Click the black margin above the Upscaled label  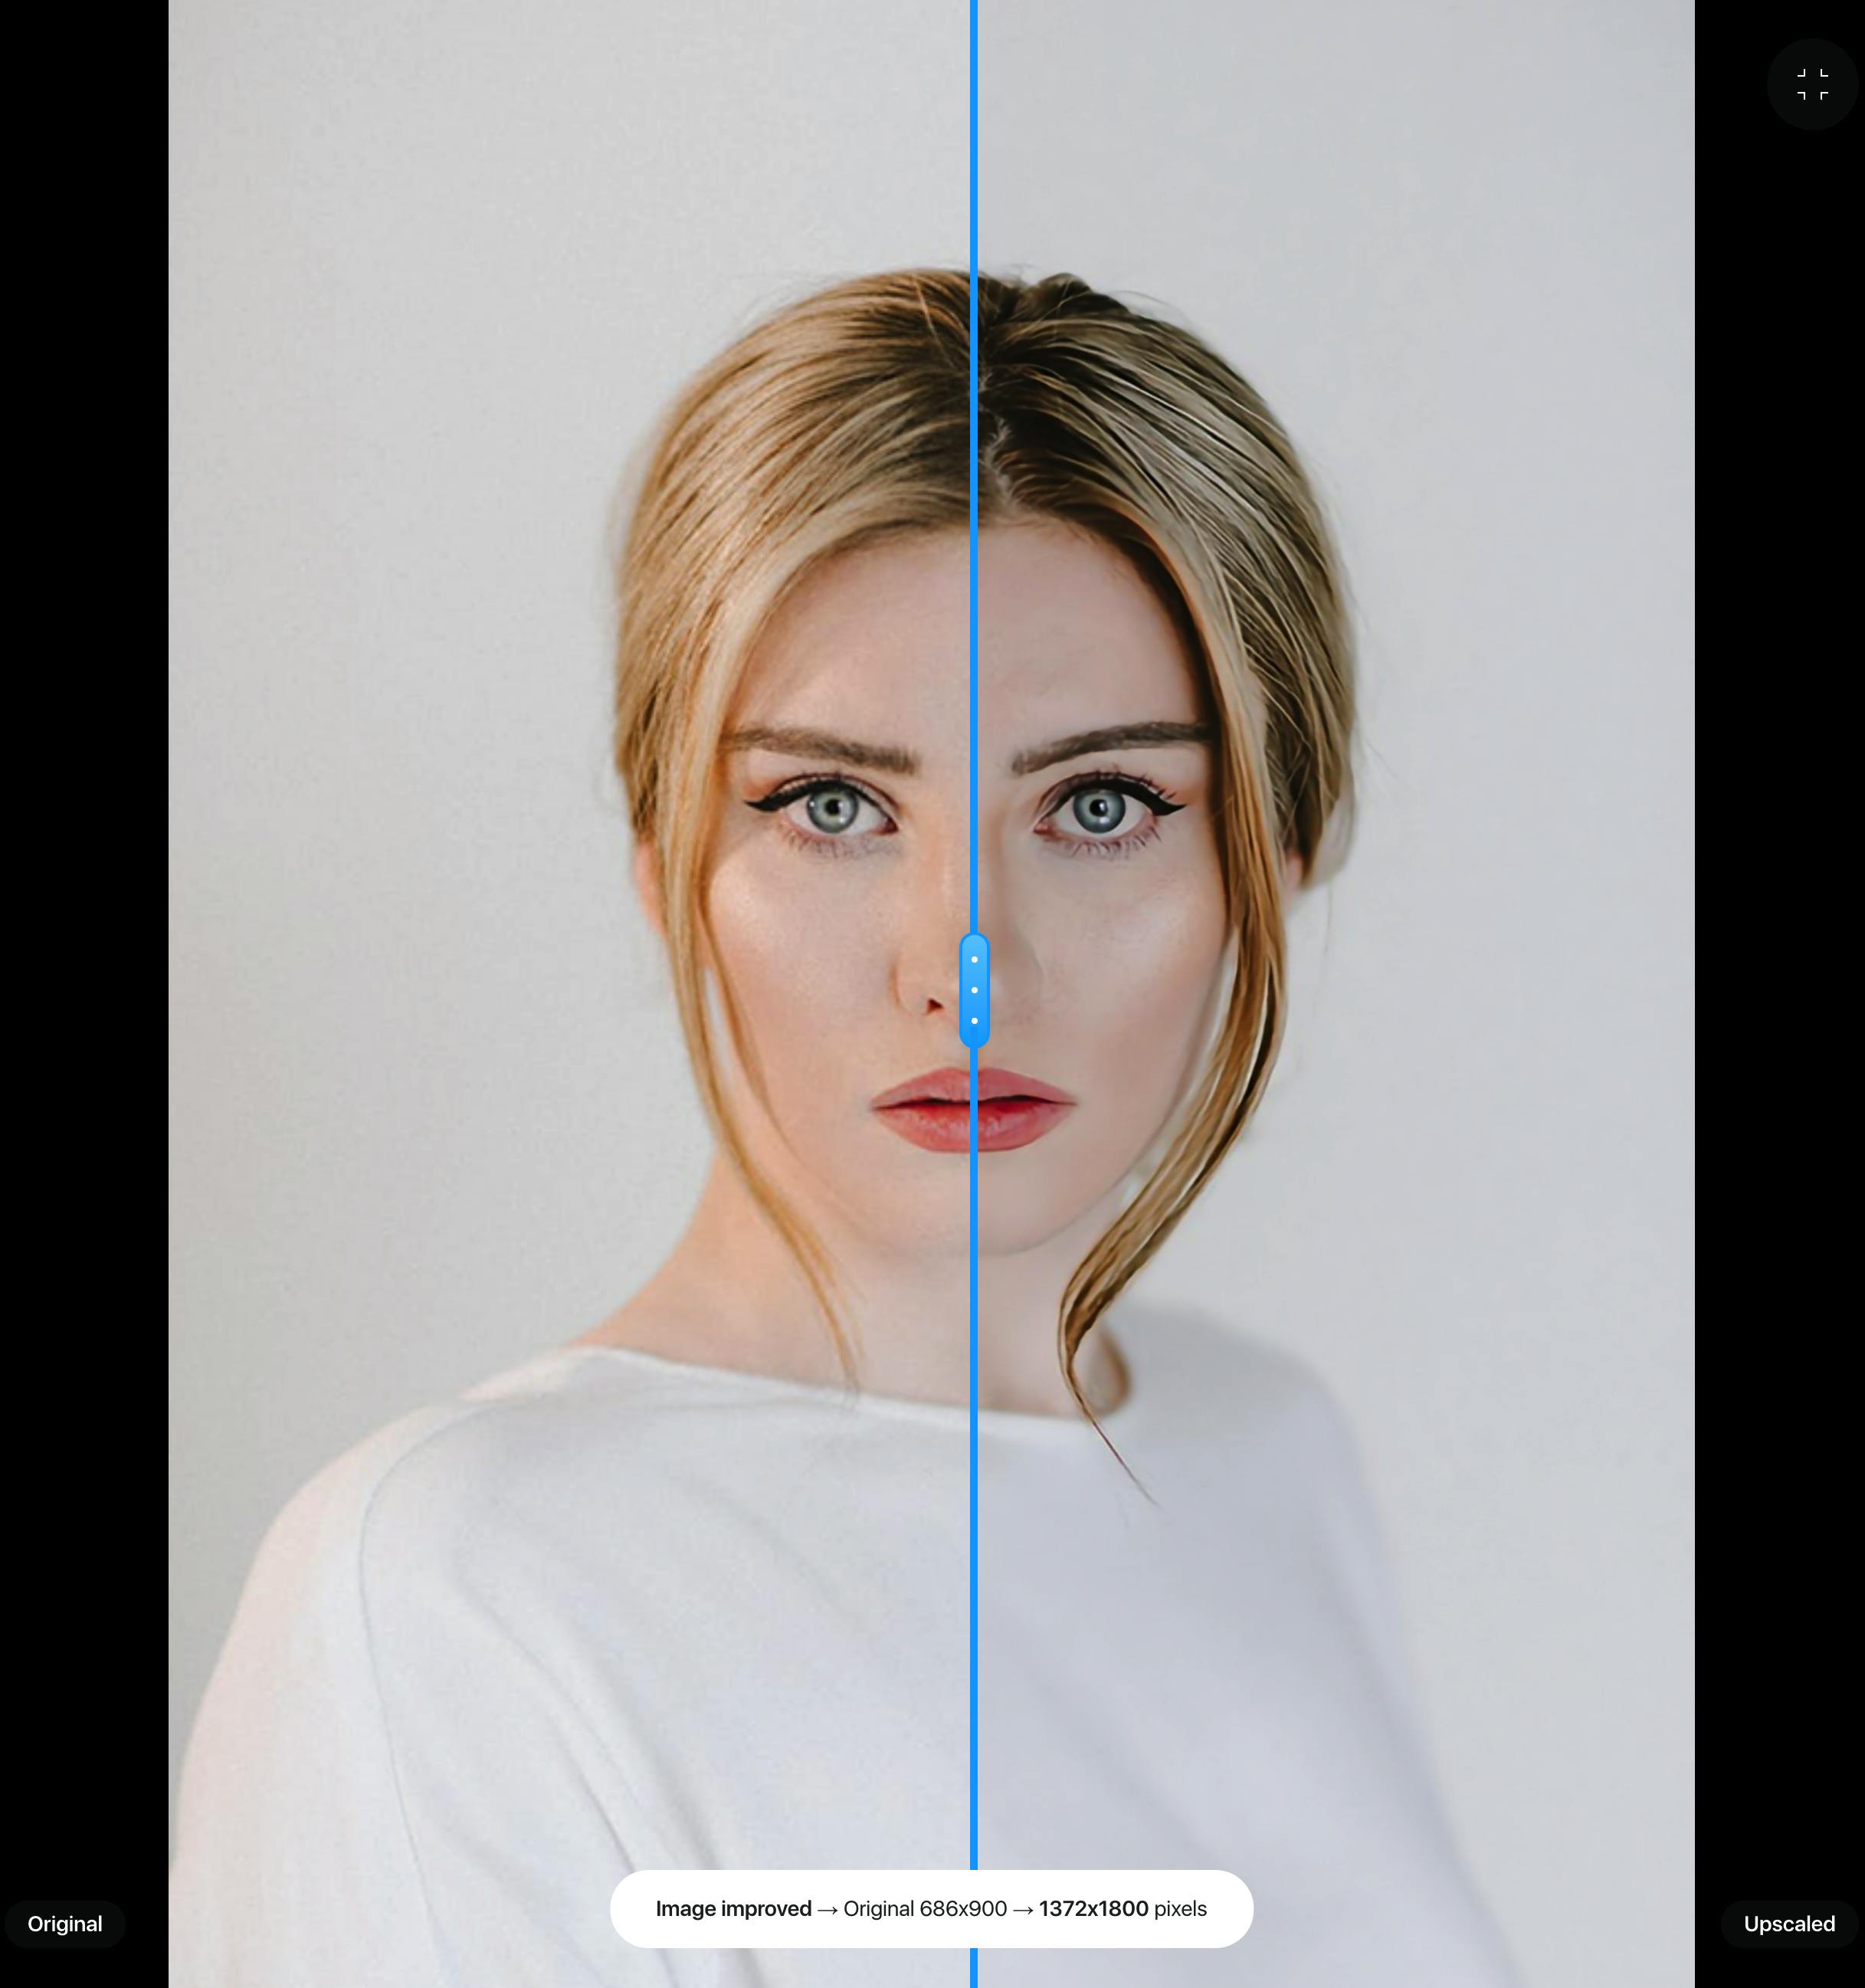tap(1780, 1000)
